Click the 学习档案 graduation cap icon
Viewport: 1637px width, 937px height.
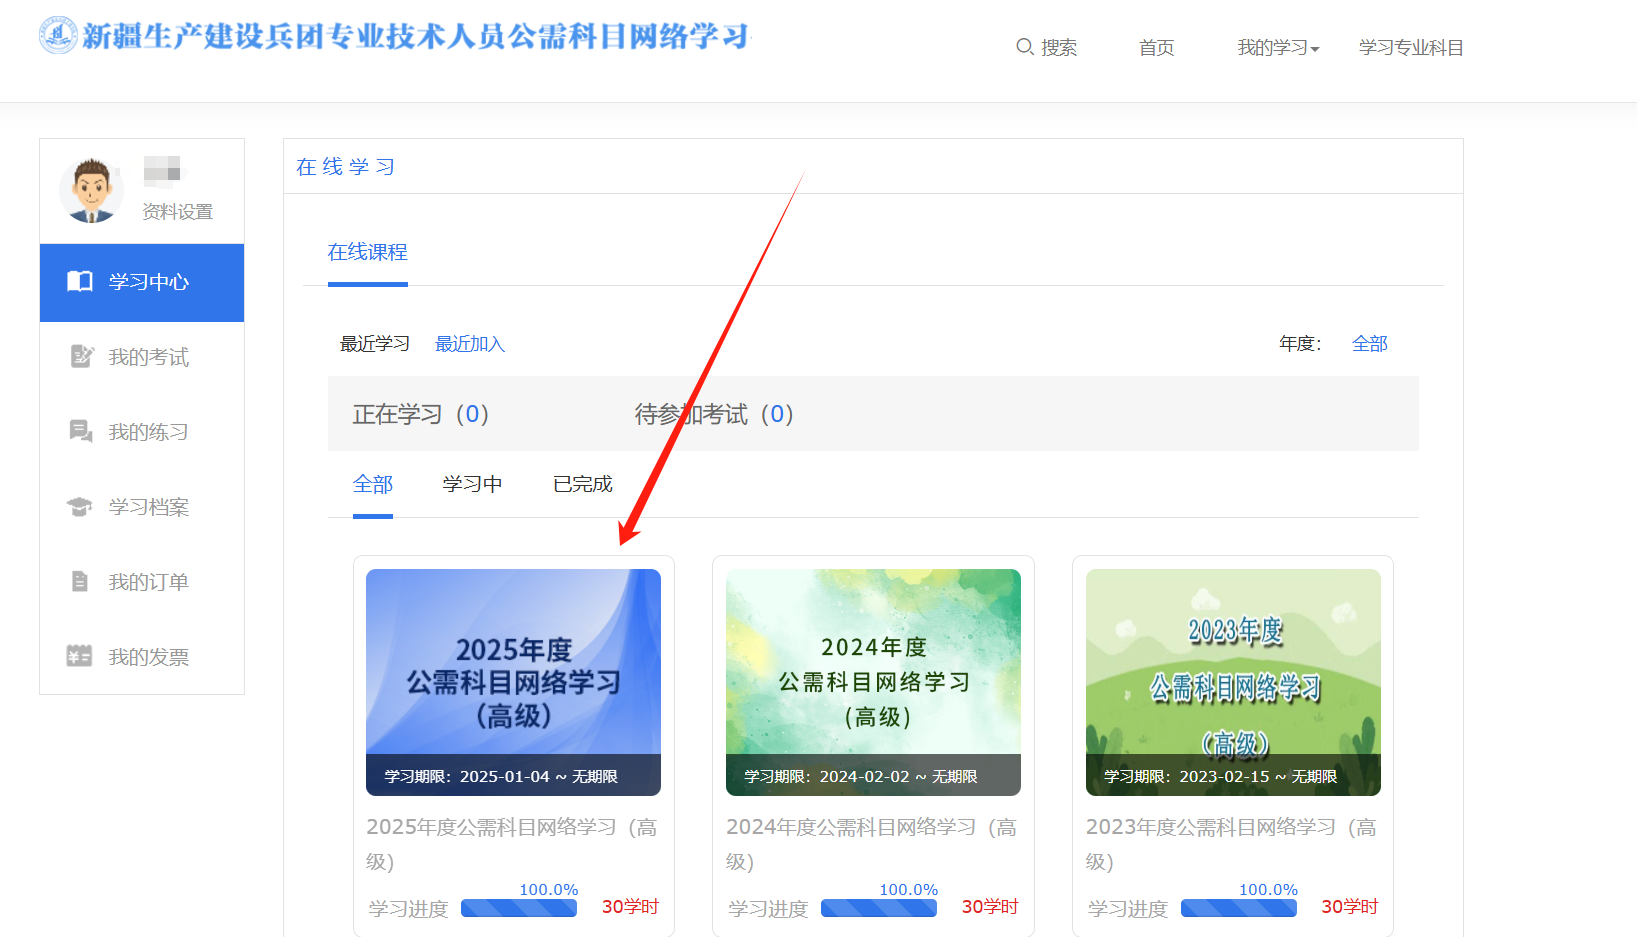[x=80, y=507]
